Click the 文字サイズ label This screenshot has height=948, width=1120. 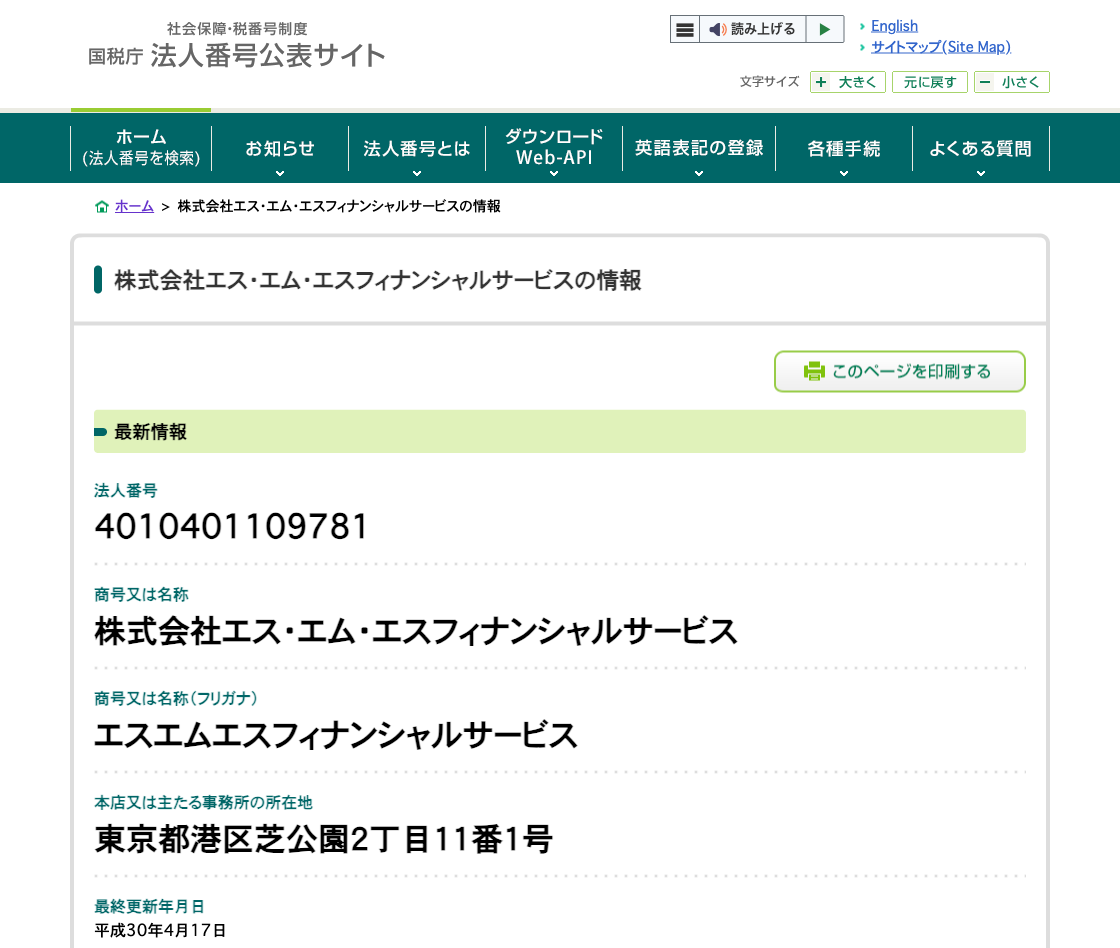[769, 81]
